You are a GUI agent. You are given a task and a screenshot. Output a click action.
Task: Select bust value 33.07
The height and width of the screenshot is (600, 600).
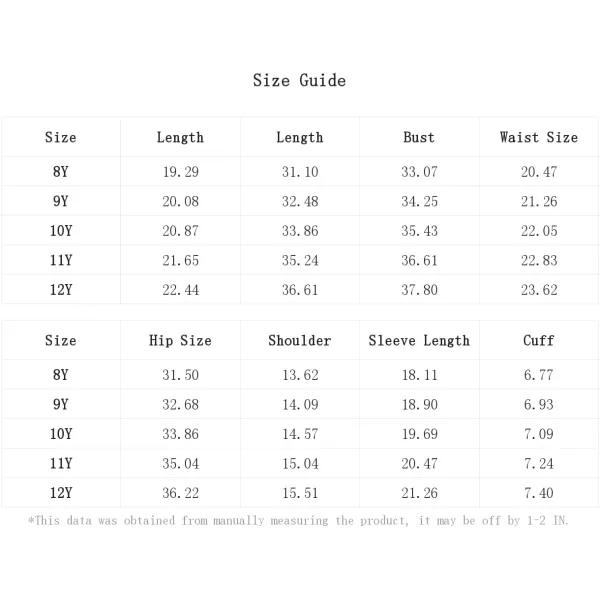pyautogui.click(x=419, y=171)
